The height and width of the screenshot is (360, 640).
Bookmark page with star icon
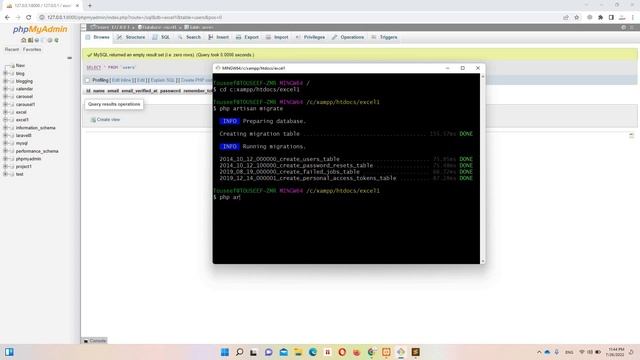tap(576, 18)
